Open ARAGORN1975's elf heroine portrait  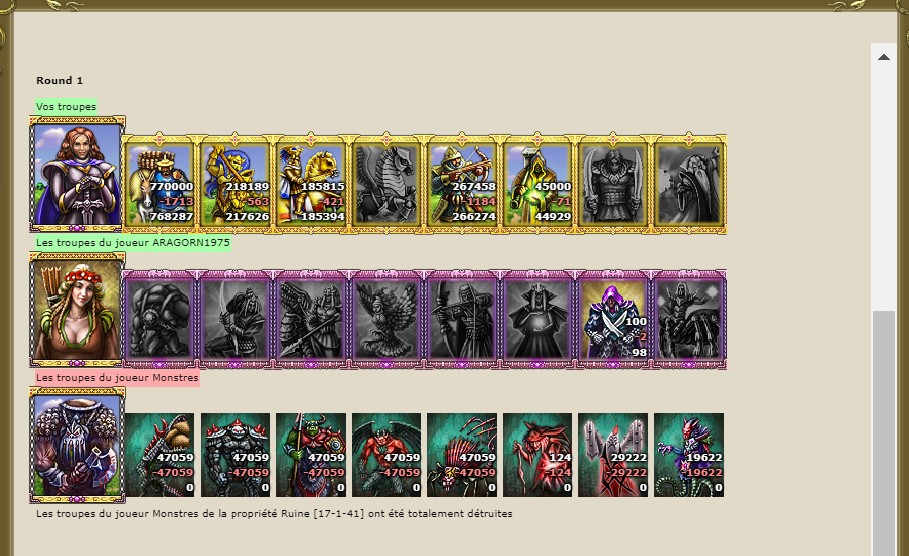[77, 310]
